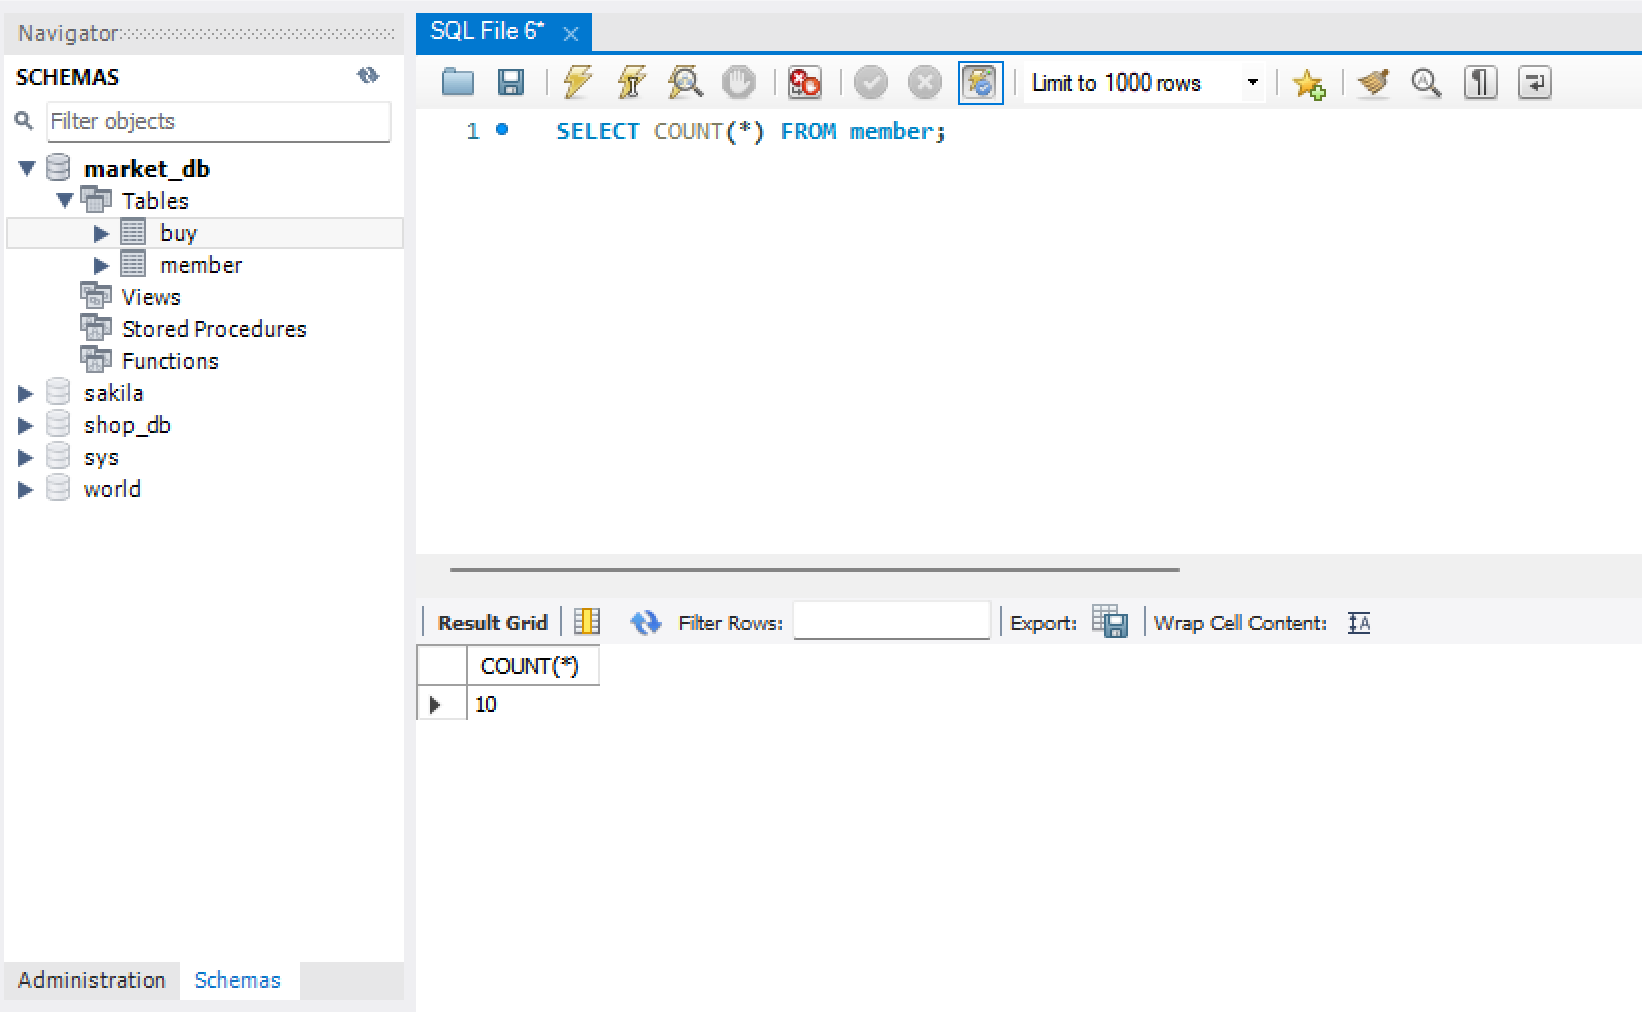Click the sys database icon

59,456
